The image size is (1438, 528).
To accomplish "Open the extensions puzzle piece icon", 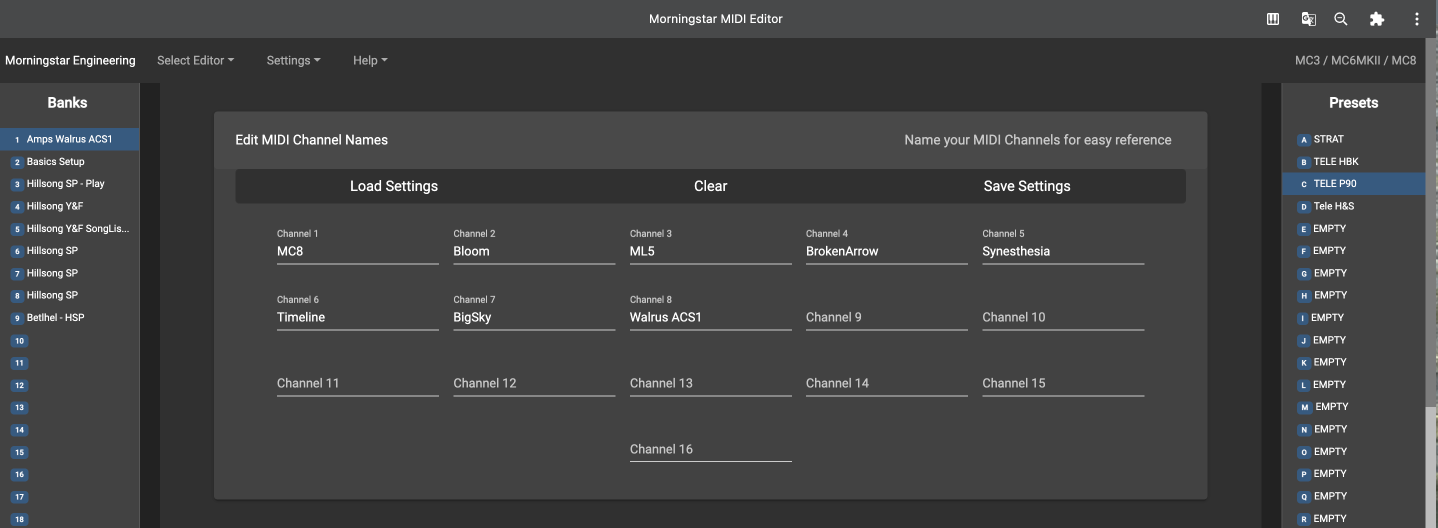I will (1377, 19).
